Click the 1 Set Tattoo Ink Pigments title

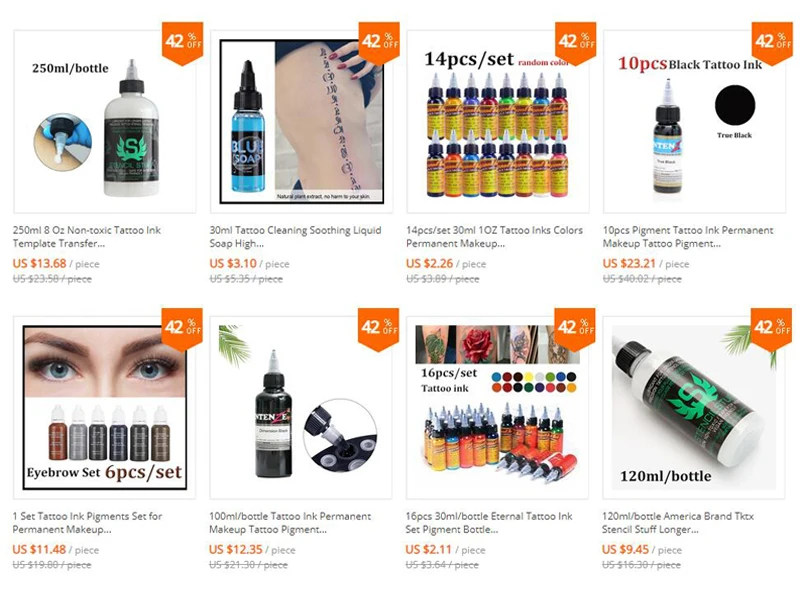click(x=87, y=523)
